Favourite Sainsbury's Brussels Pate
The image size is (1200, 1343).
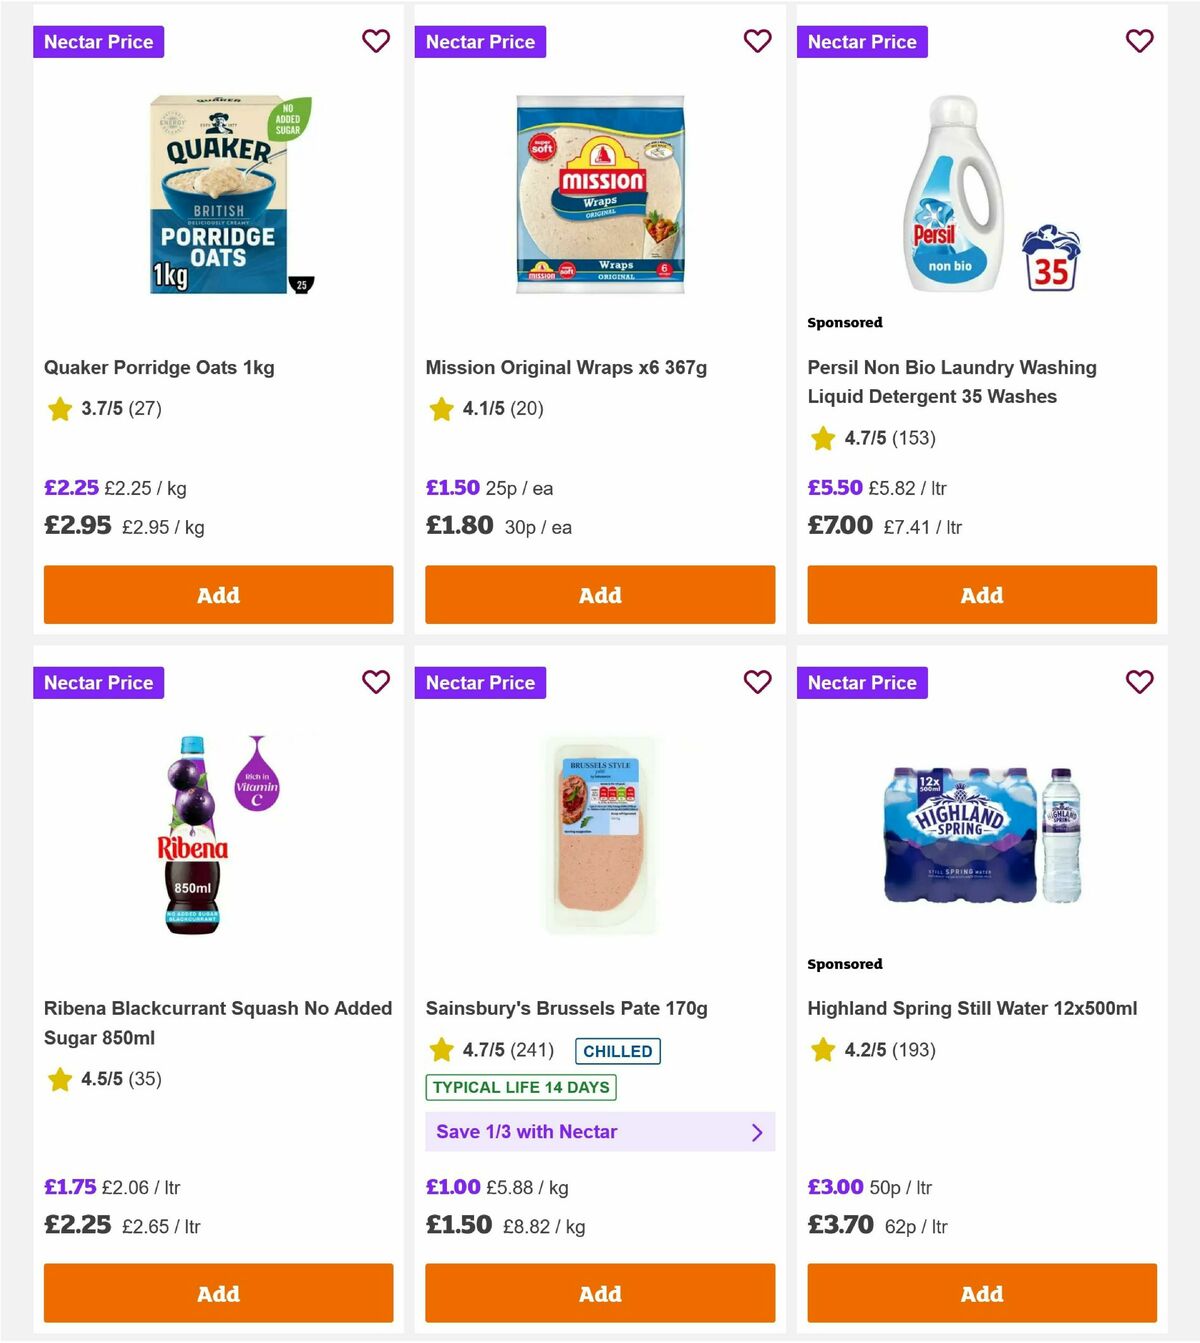point(758,682)
